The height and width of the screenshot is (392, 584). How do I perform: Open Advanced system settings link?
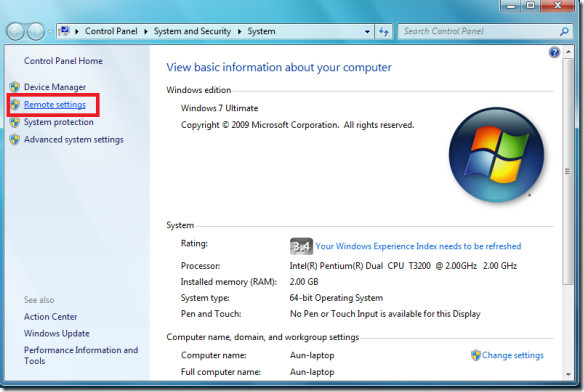pos(73,140)
